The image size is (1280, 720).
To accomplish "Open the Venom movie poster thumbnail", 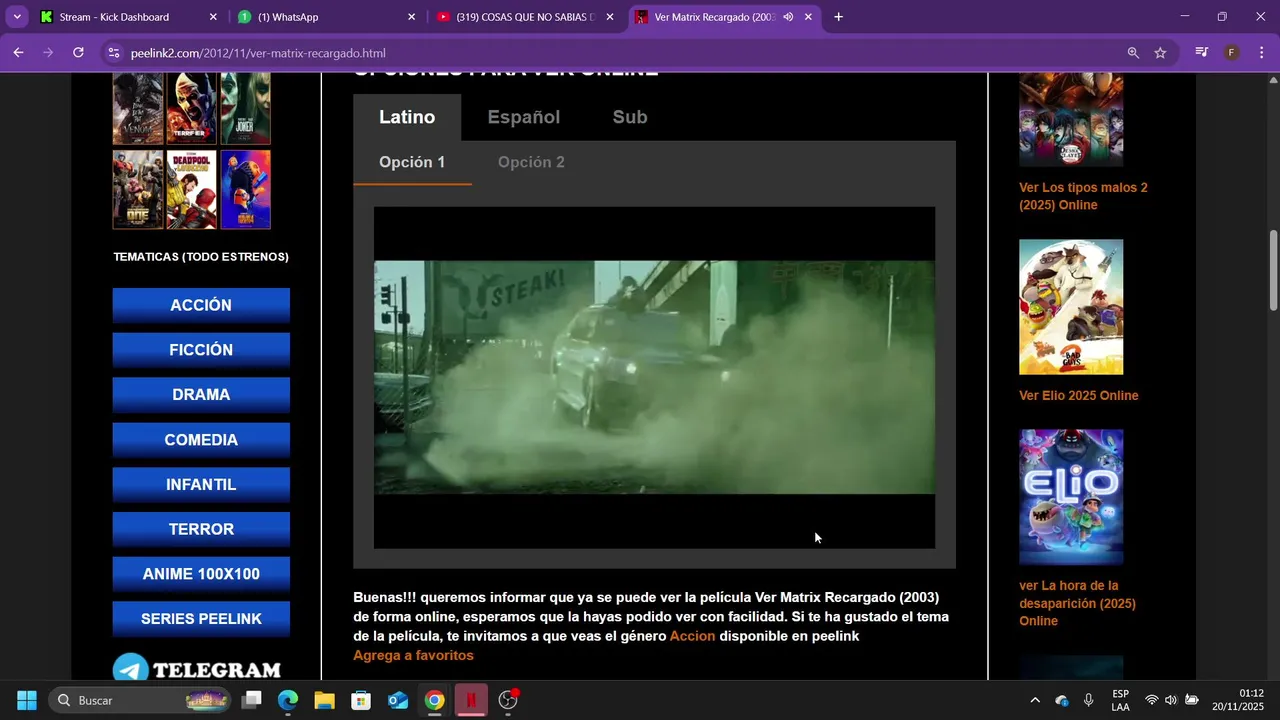I will pos(138,108).
